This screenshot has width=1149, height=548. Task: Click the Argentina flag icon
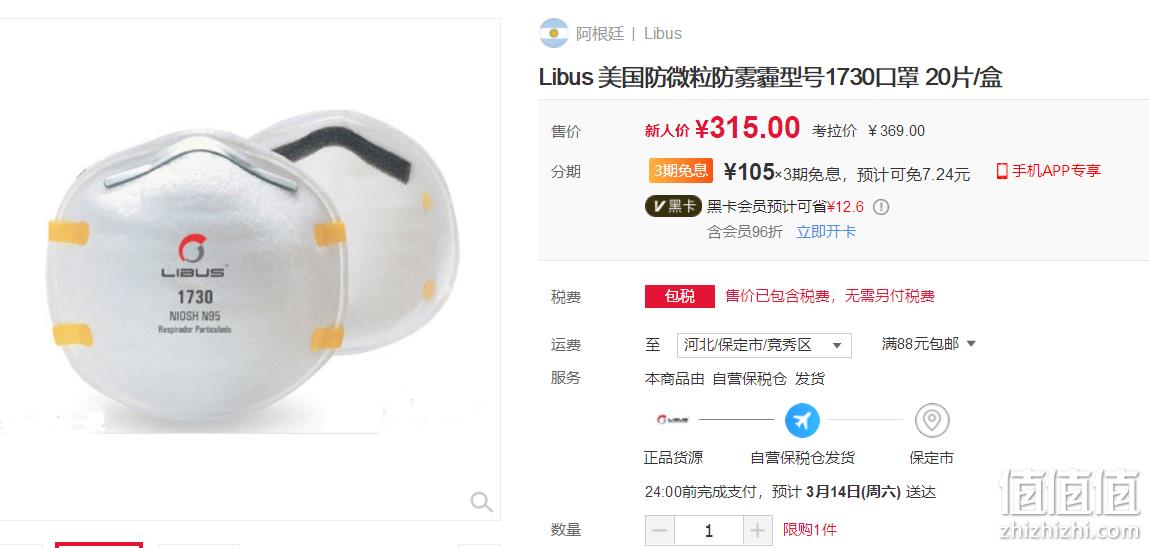tap(554, 34)
